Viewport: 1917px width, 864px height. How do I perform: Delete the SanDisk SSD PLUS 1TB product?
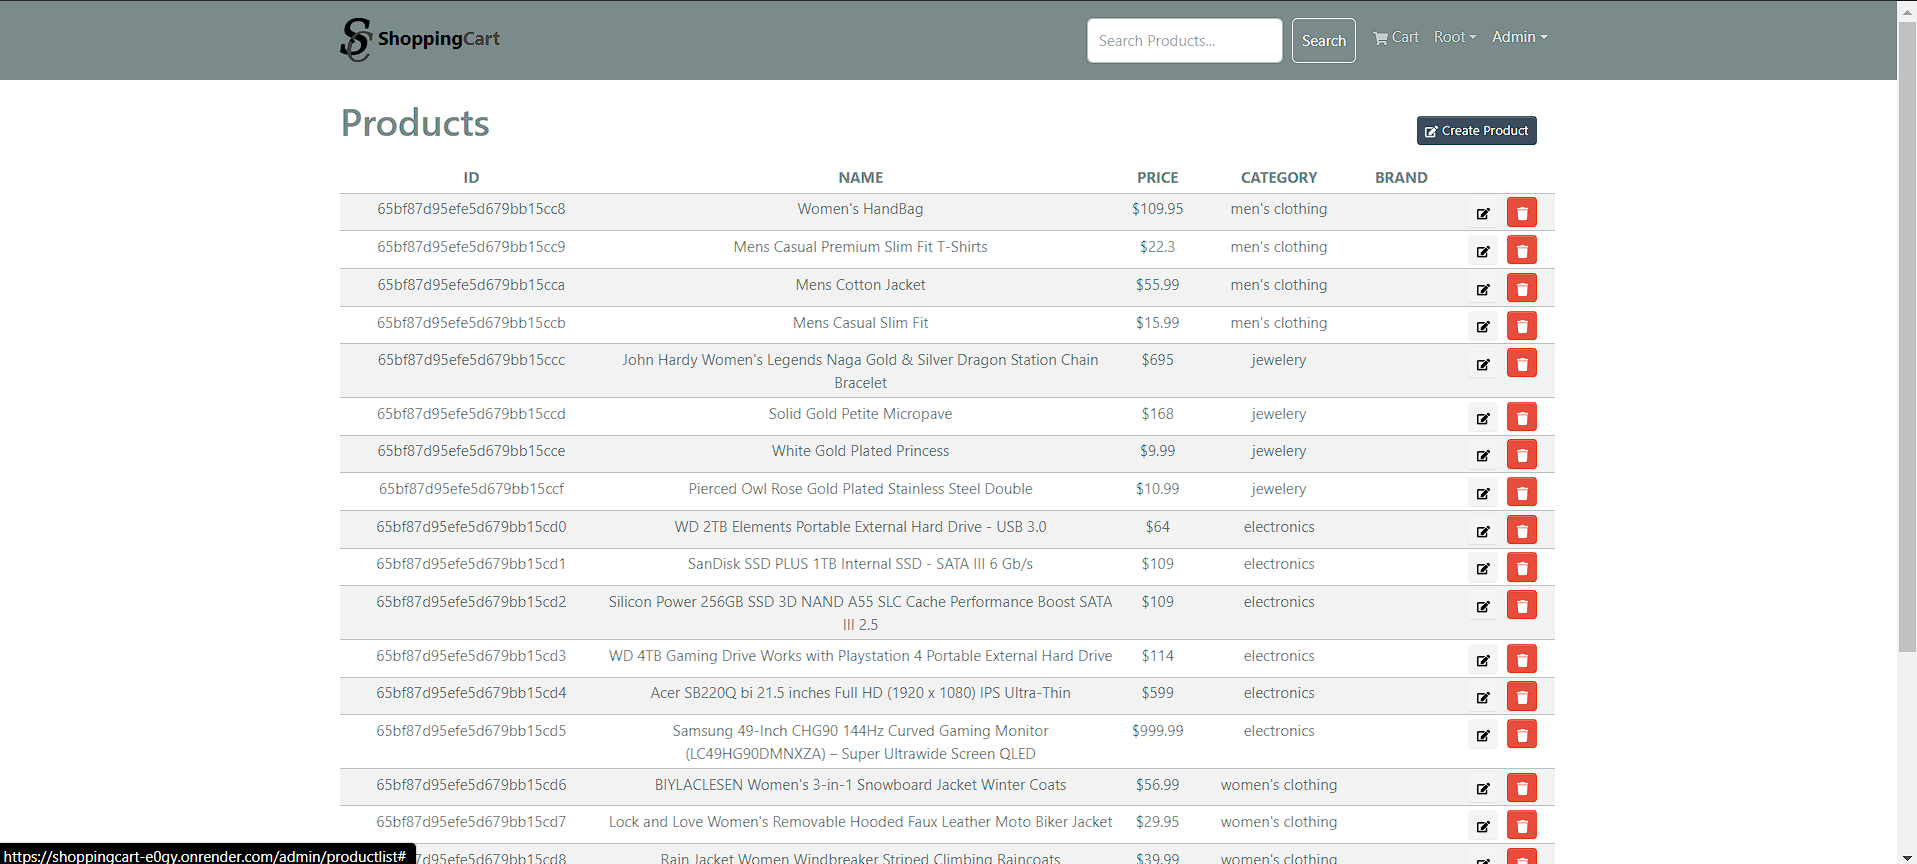[x=1521, y=568]
